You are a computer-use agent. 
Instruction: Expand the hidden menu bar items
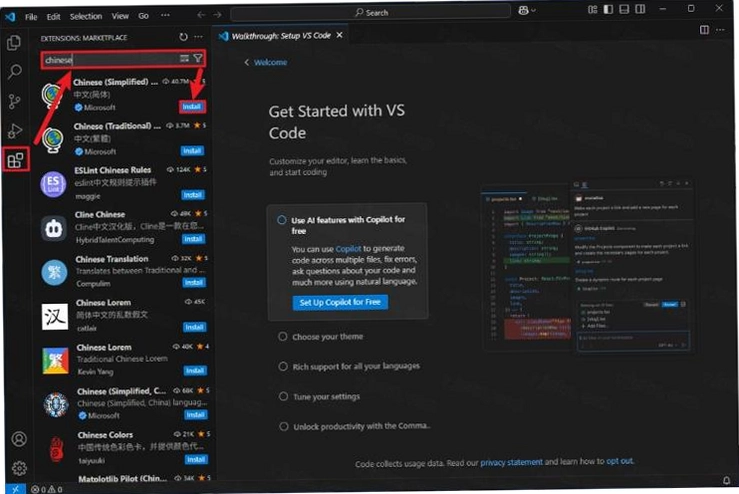click(165, 16)
